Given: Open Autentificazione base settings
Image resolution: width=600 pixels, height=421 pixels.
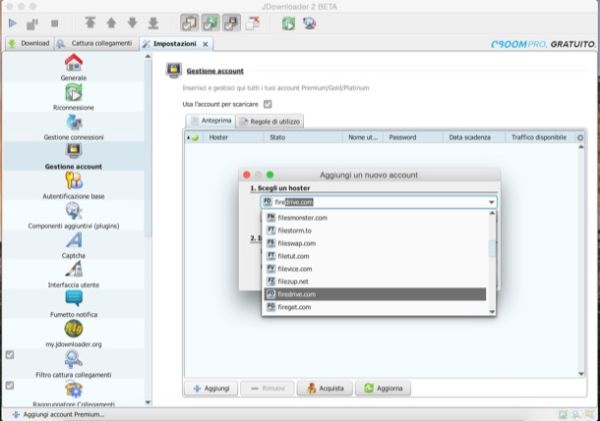Looking at the screenshot, I should tap(73, 181).
